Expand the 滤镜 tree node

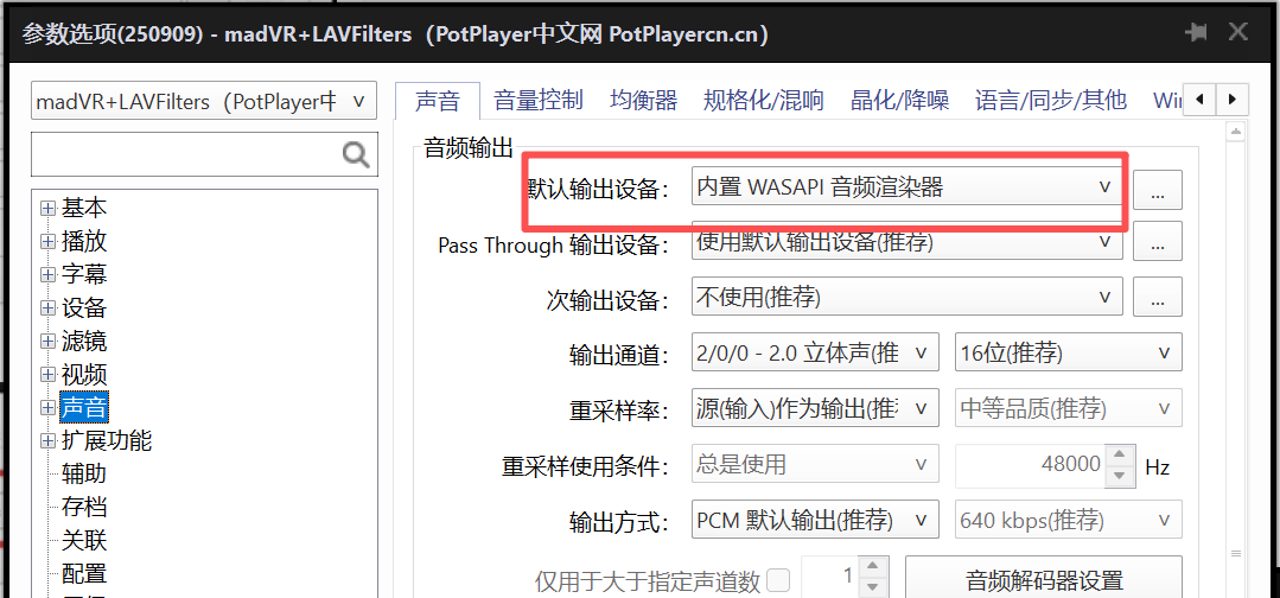(48, 341)
